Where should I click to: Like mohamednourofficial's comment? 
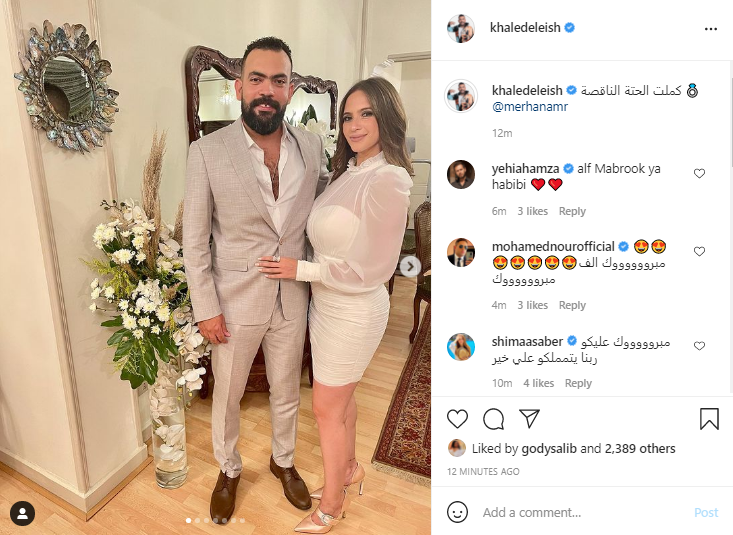pyautogui.click(x=699, y=252)
